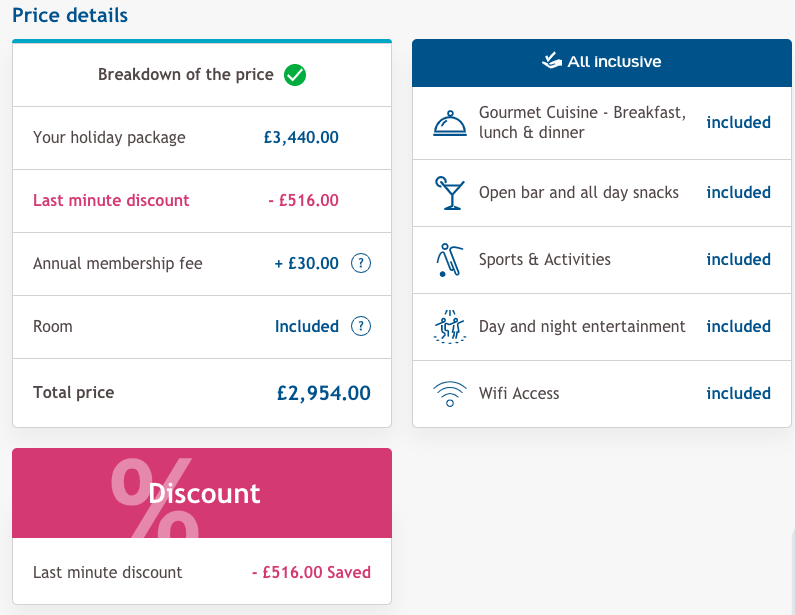
Task: Select the pink Discount banner
Action: 202,493
